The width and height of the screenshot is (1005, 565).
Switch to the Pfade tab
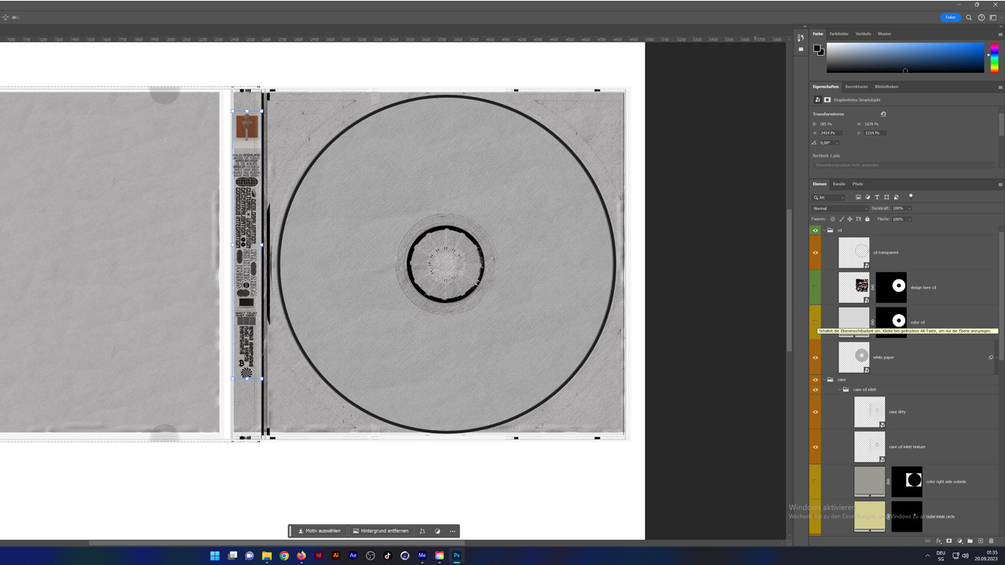pos(858,184)
